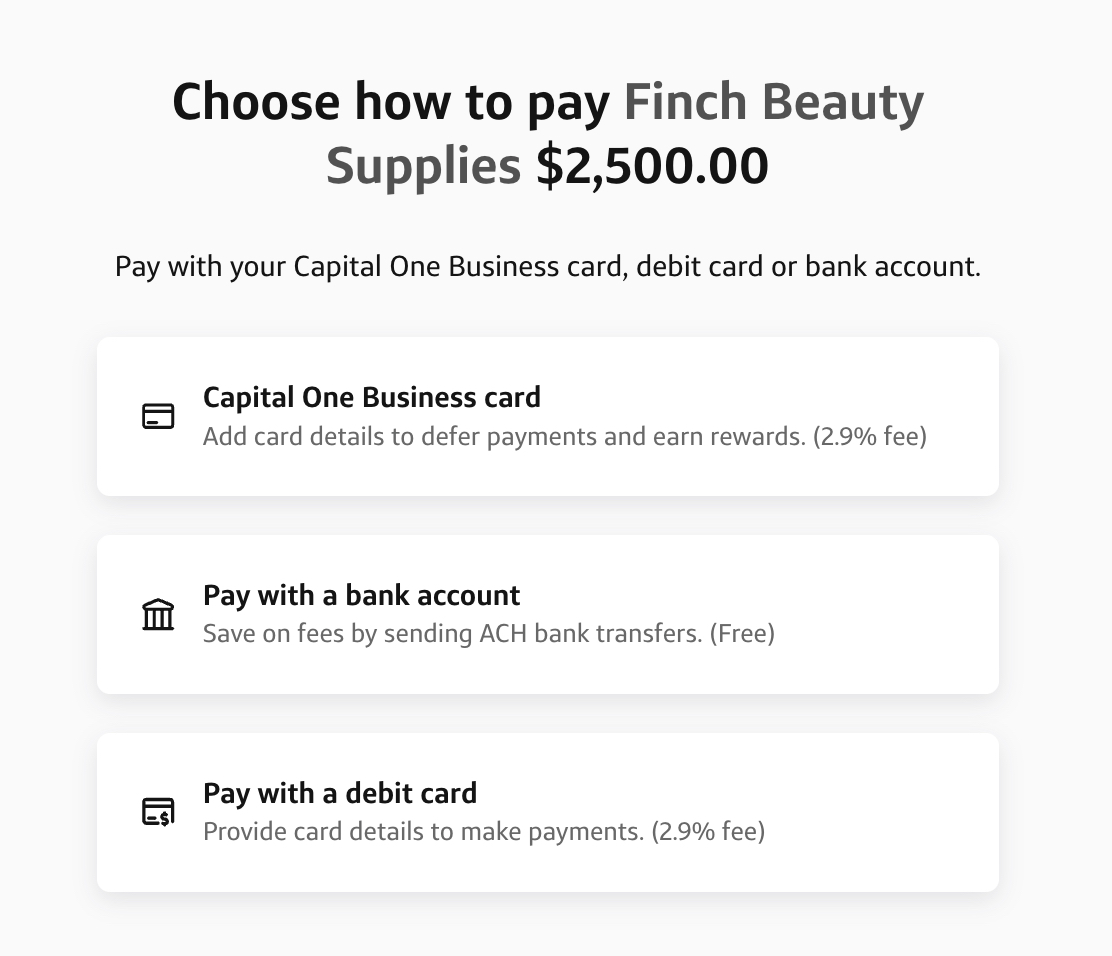Select Pay with a debit card

click(x=548, y=812)
